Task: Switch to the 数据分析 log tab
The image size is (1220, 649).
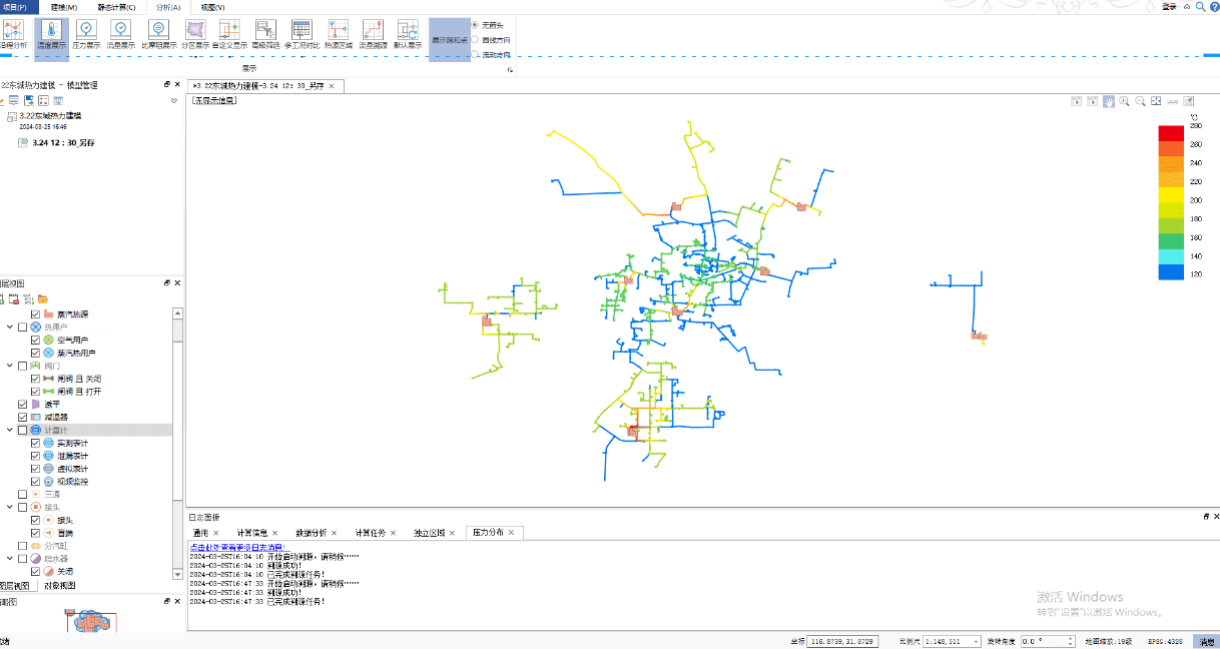Action: (x=311, y=533)
